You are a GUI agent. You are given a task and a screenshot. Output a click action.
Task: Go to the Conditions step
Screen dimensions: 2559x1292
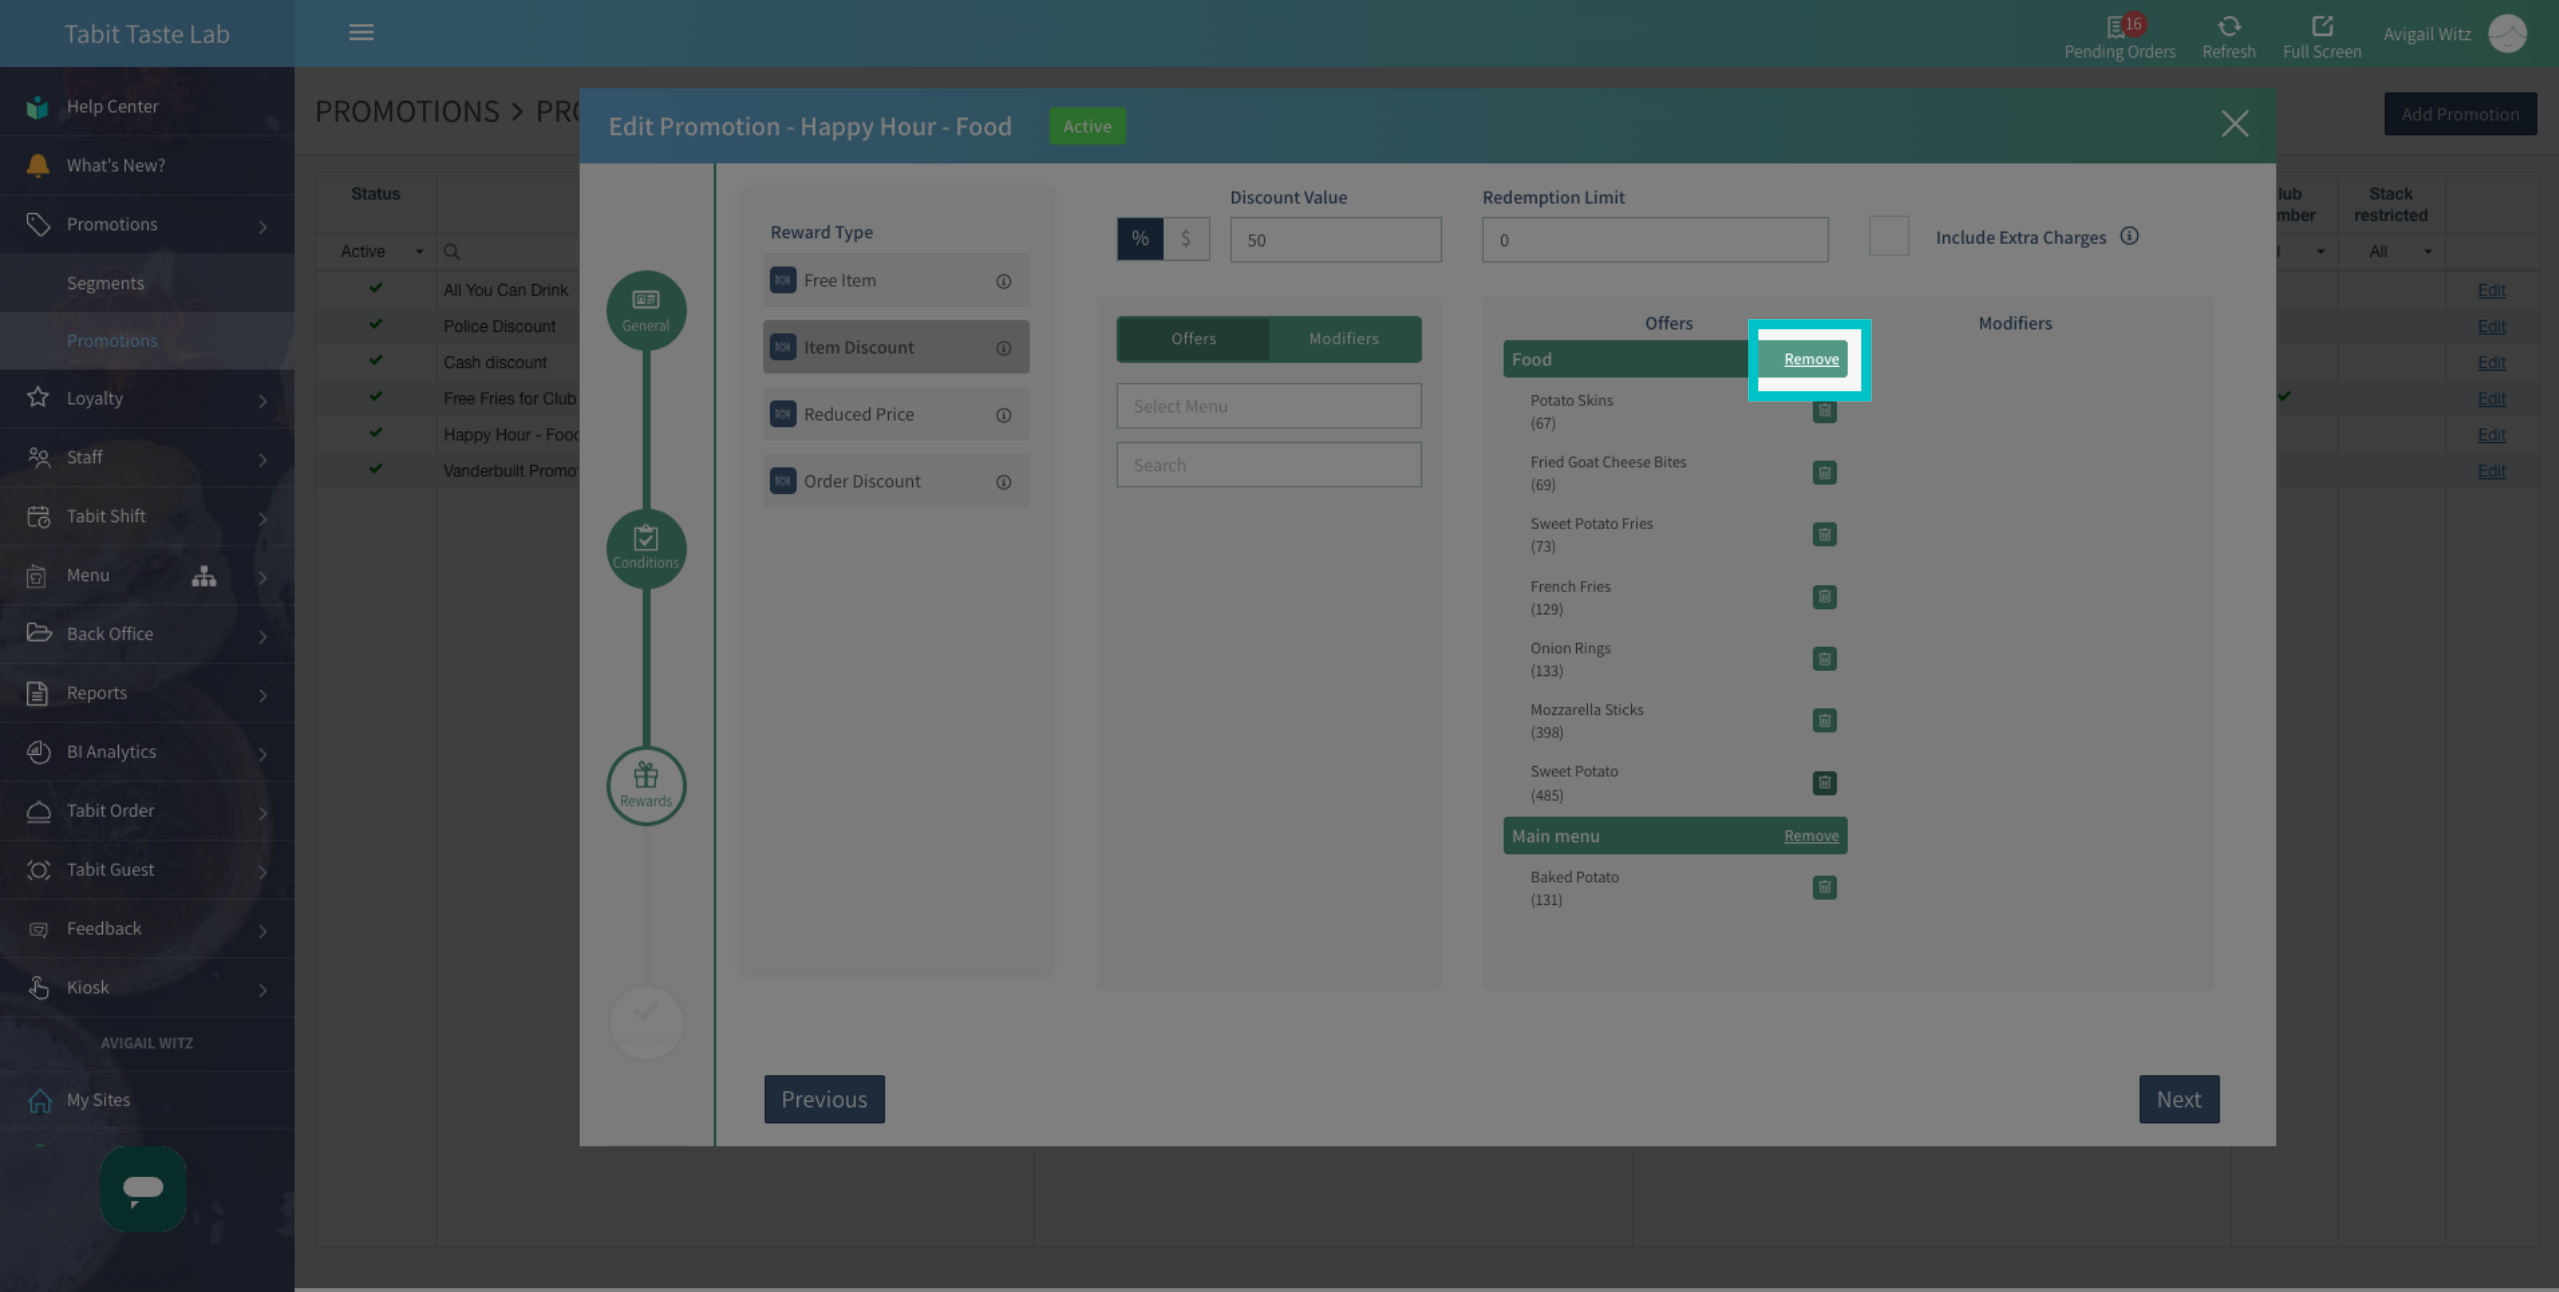(646, 548)
